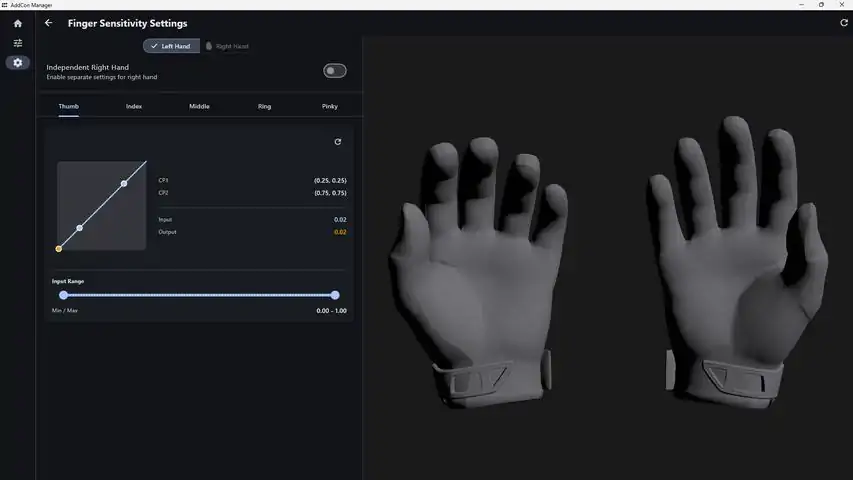
Task: Click the Input Range maximum slider handle
Action: (335, 295)
